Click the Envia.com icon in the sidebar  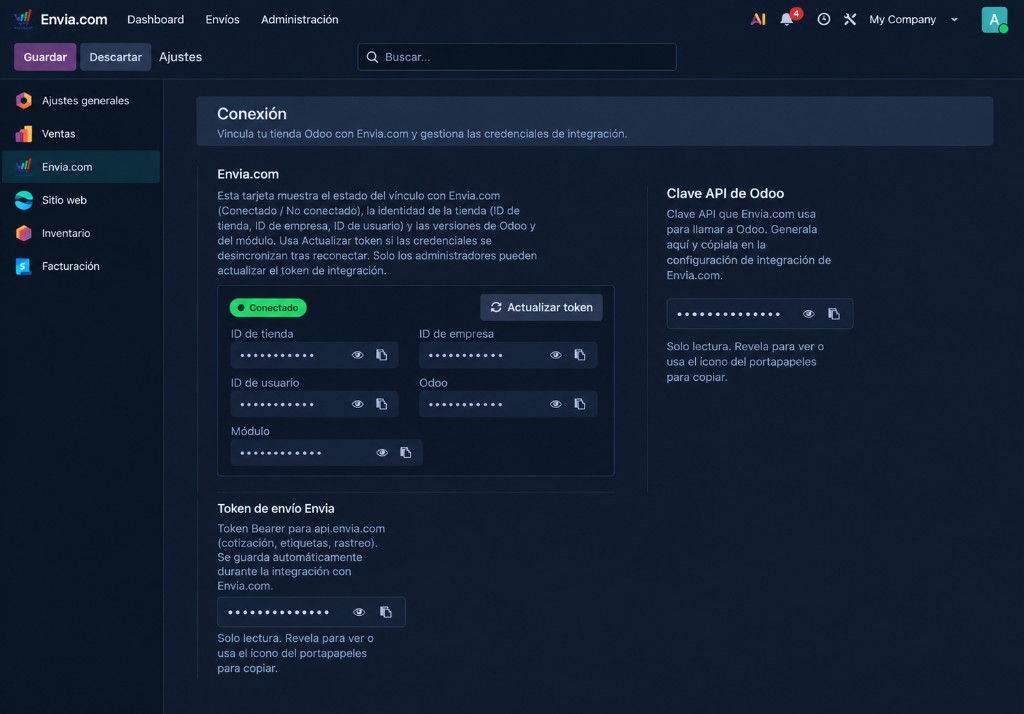coord(24,167)
